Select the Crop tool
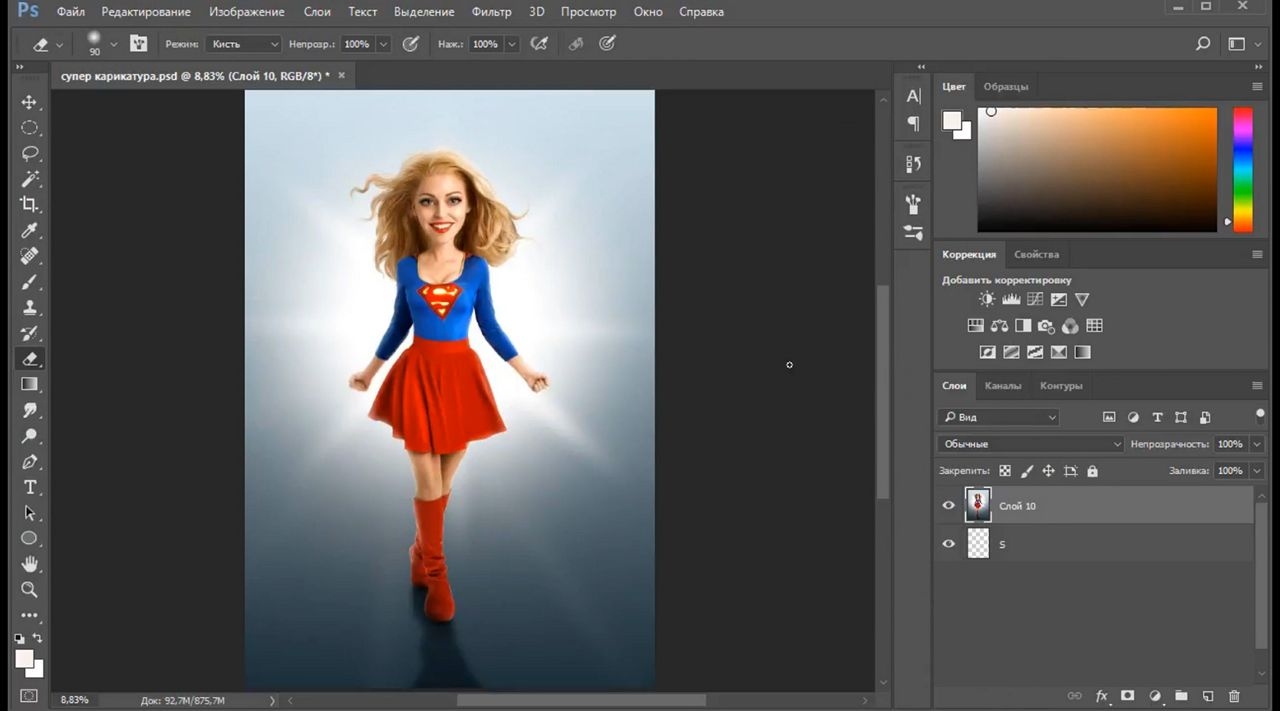Screen dimensions: 1280x711 click(x=29, y=204)
